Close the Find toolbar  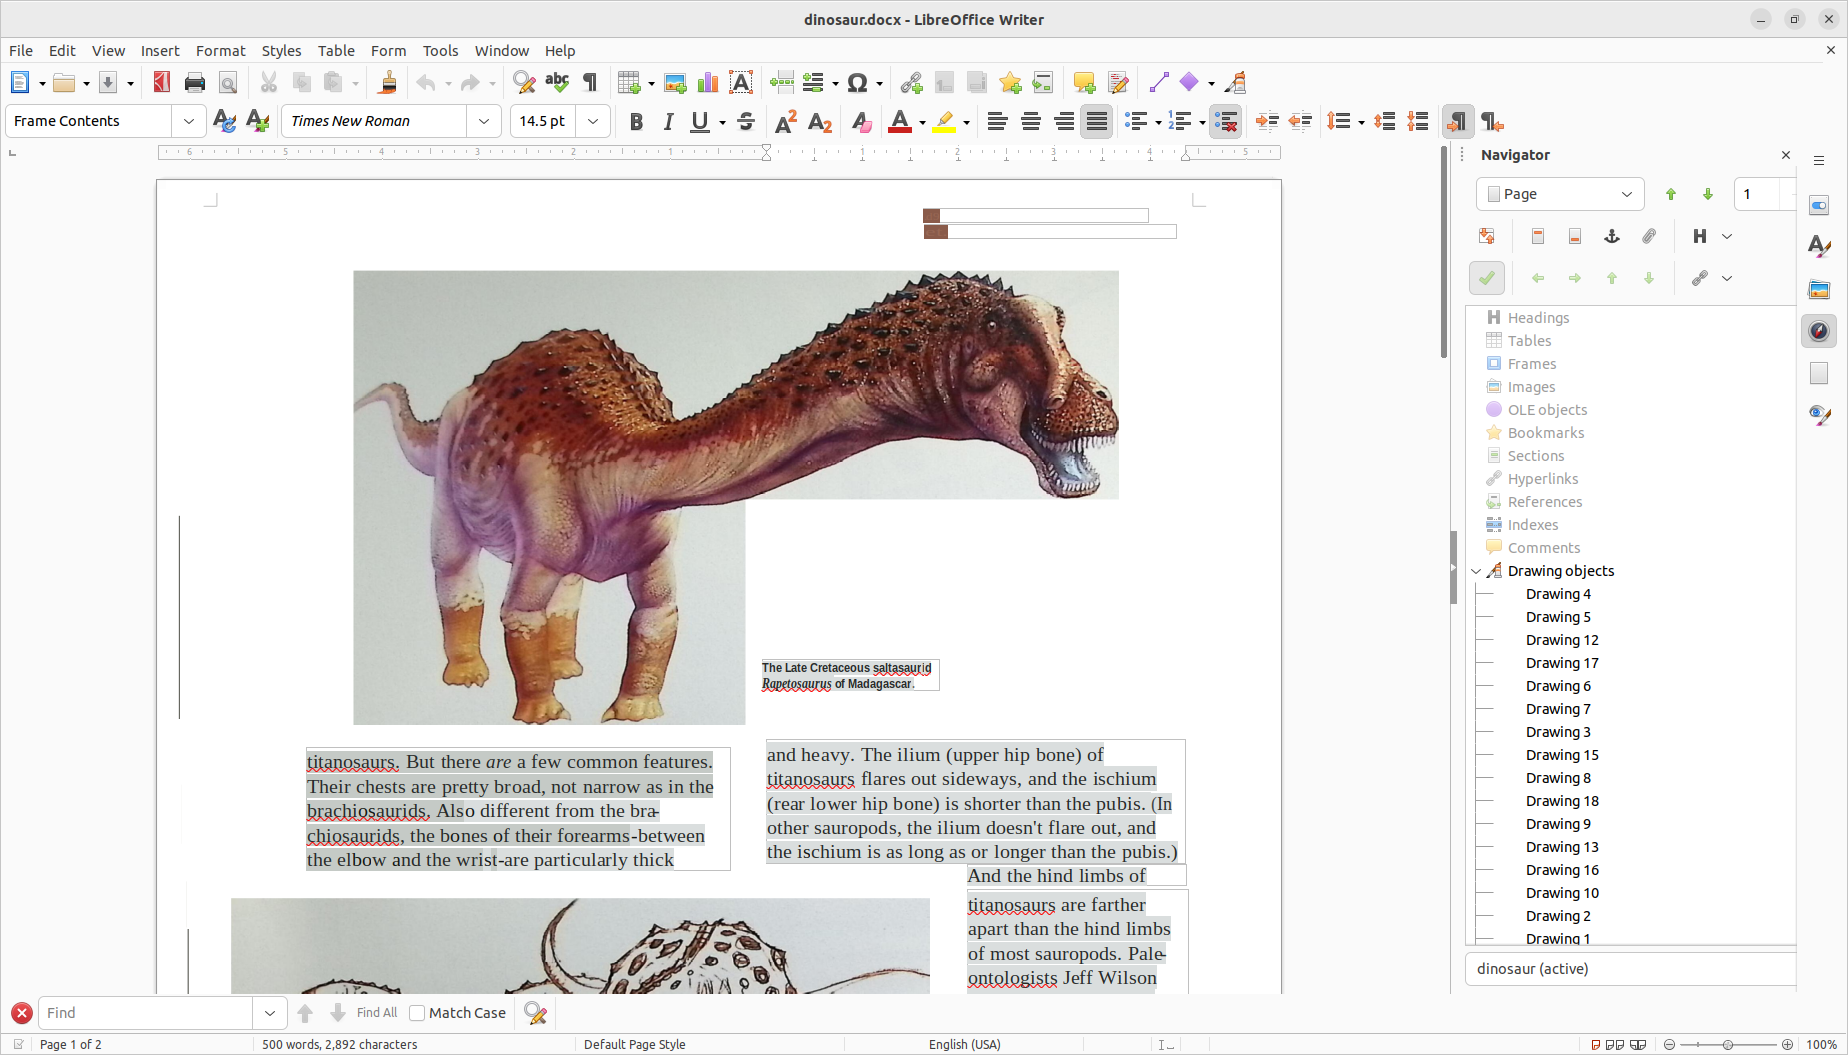21,1013
